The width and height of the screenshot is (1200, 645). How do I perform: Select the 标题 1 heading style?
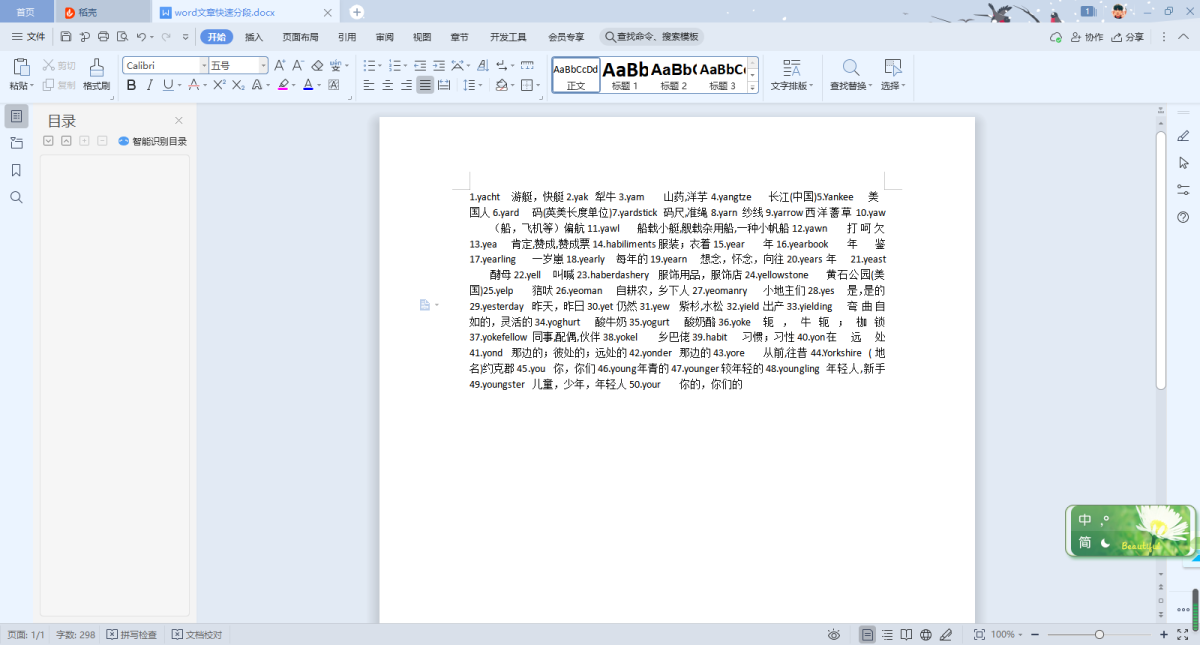625,74
